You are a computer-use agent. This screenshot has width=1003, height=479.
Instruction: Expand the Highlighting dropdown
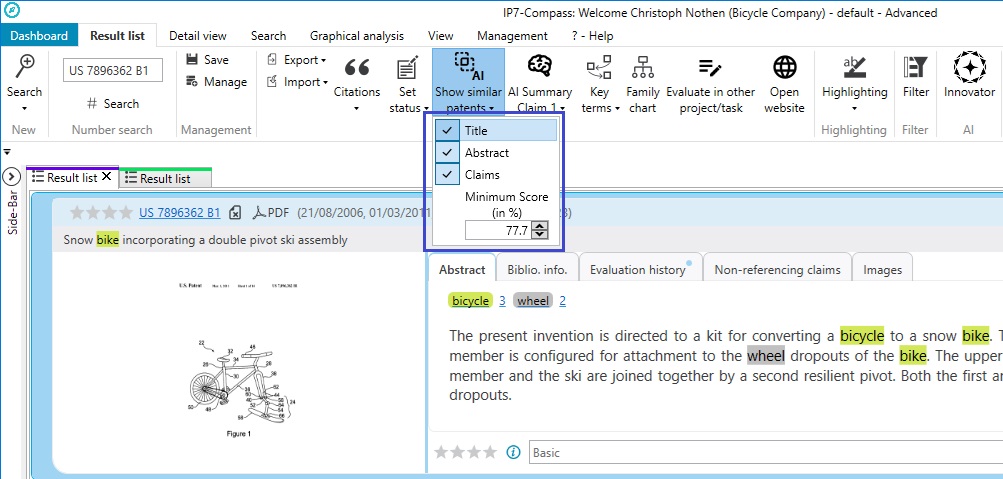854,108
